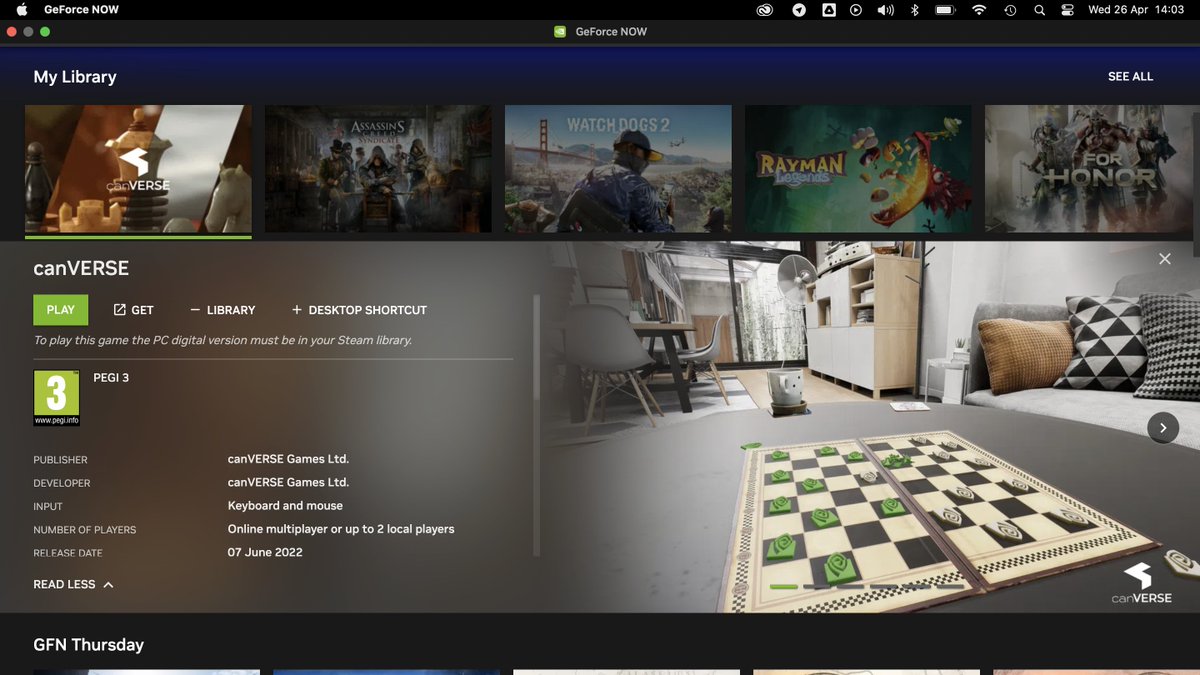
Task: Click the date and time display
Action: (x=1136, y=10)
